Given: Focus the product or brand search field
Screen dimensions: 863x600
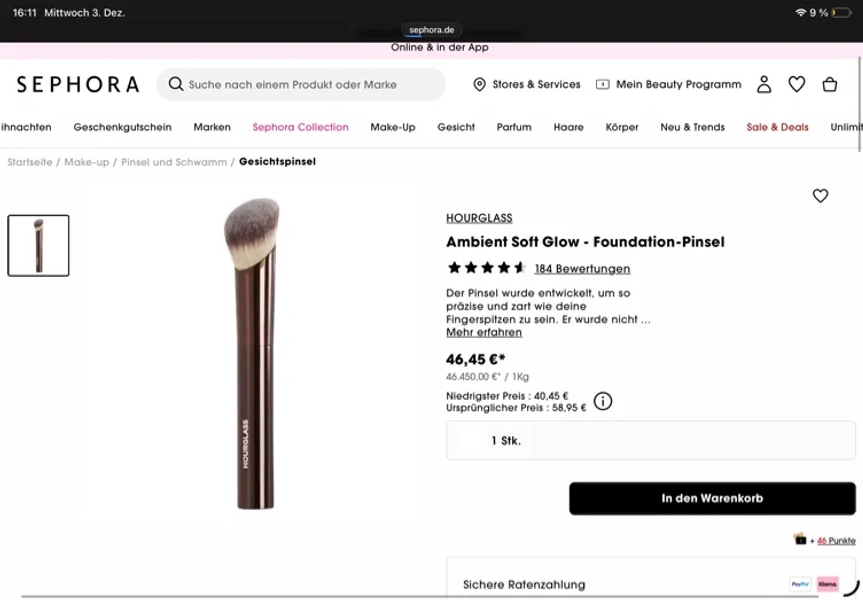Looking at the screenshot, I should [x=301, y=84].
